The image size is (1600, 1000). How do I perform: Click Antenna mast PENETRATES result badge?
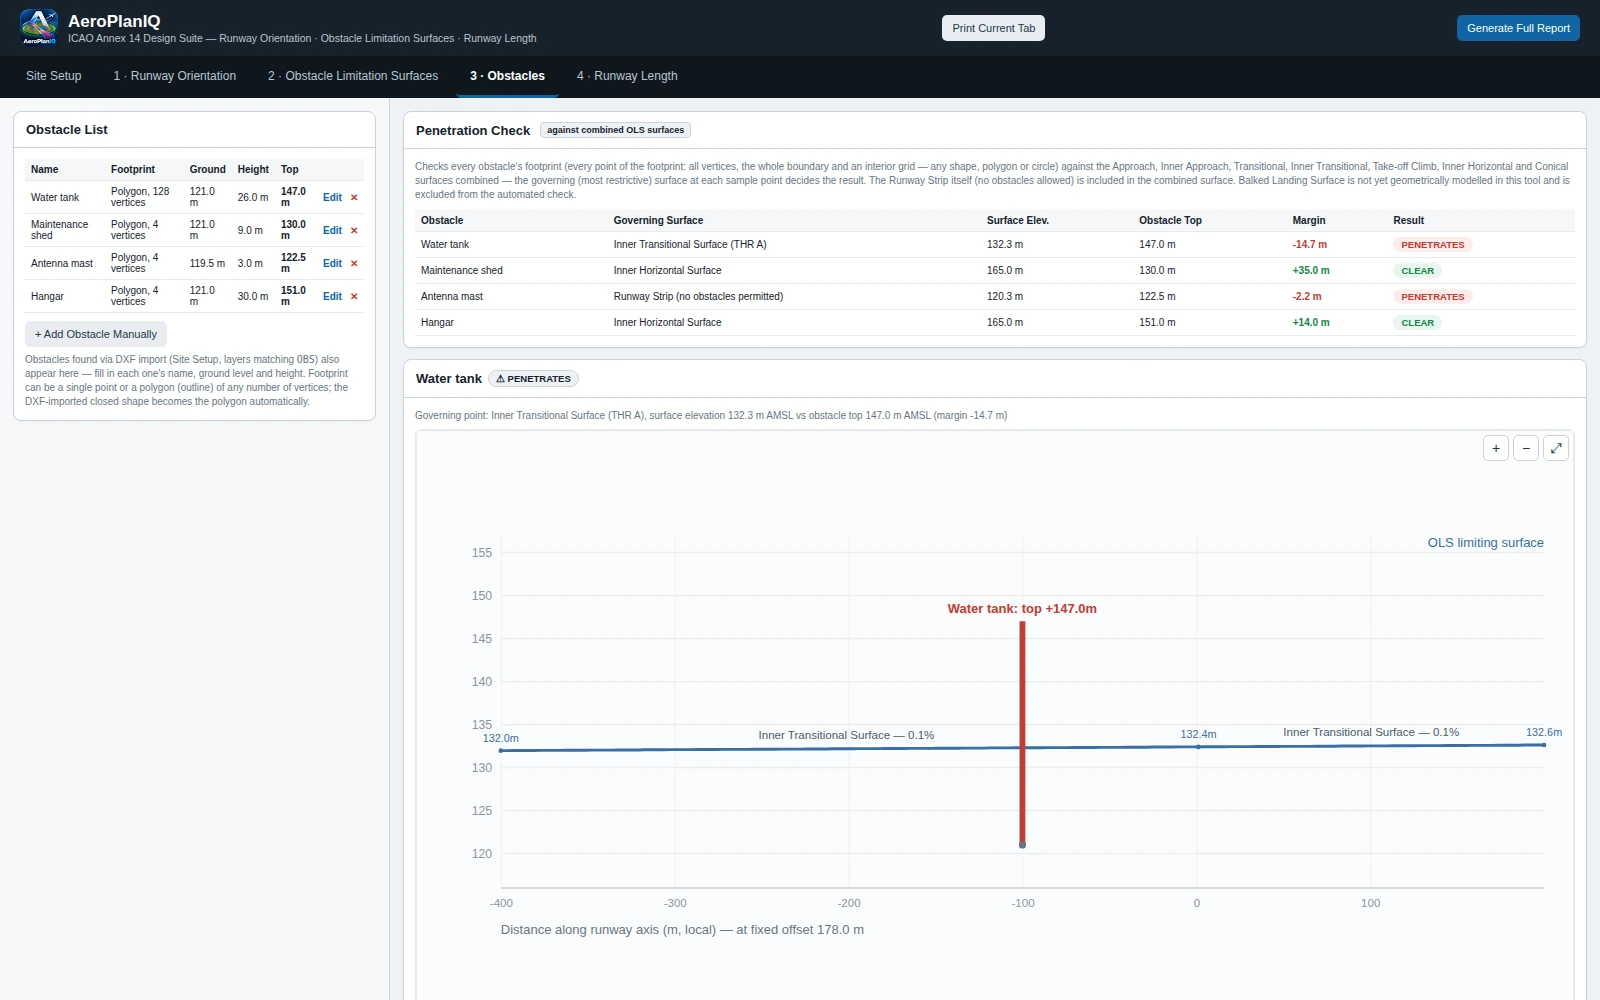[x=1432, y=297]
